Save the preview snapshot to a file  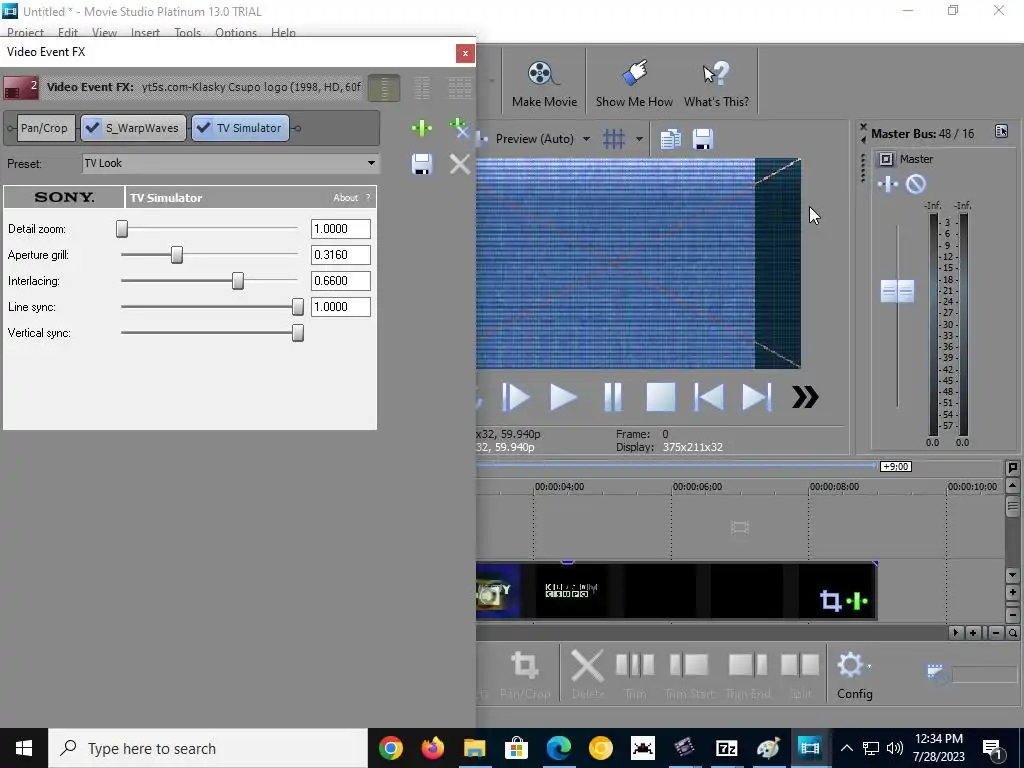[x=703, y=138]
